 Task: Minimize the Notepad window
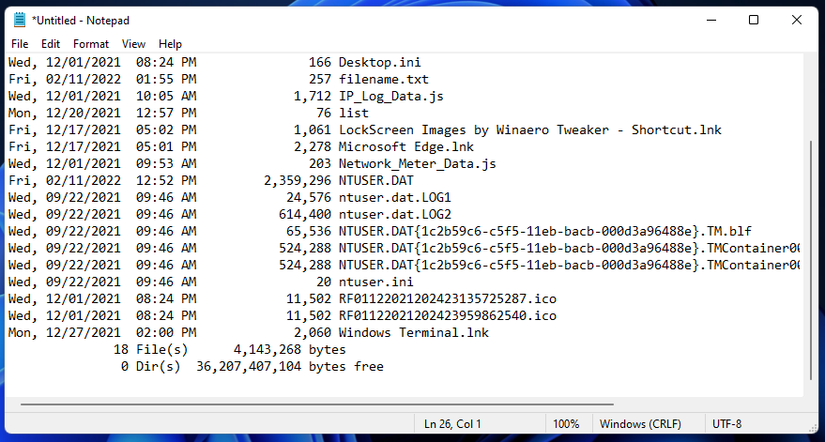pos(706,20)
